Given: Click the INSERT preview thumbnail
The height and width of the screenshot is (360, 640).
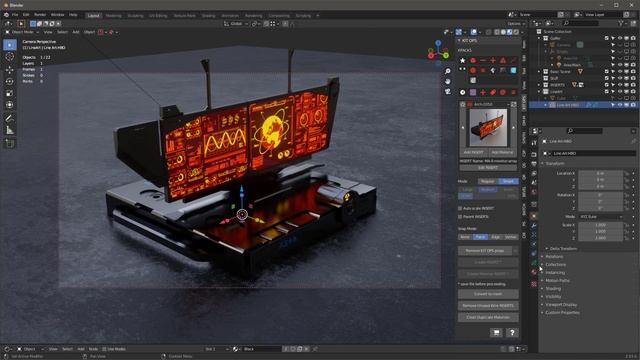Looking at the screenshot, I should tap(488, 127).
